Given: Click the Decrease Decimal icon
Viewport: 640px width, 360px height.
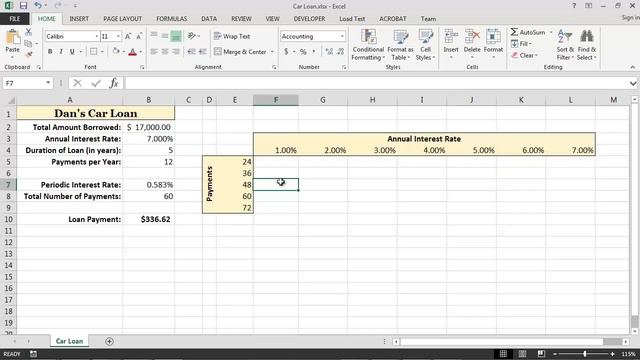Looking at the screenshot, I should click(x=340, y=51).
